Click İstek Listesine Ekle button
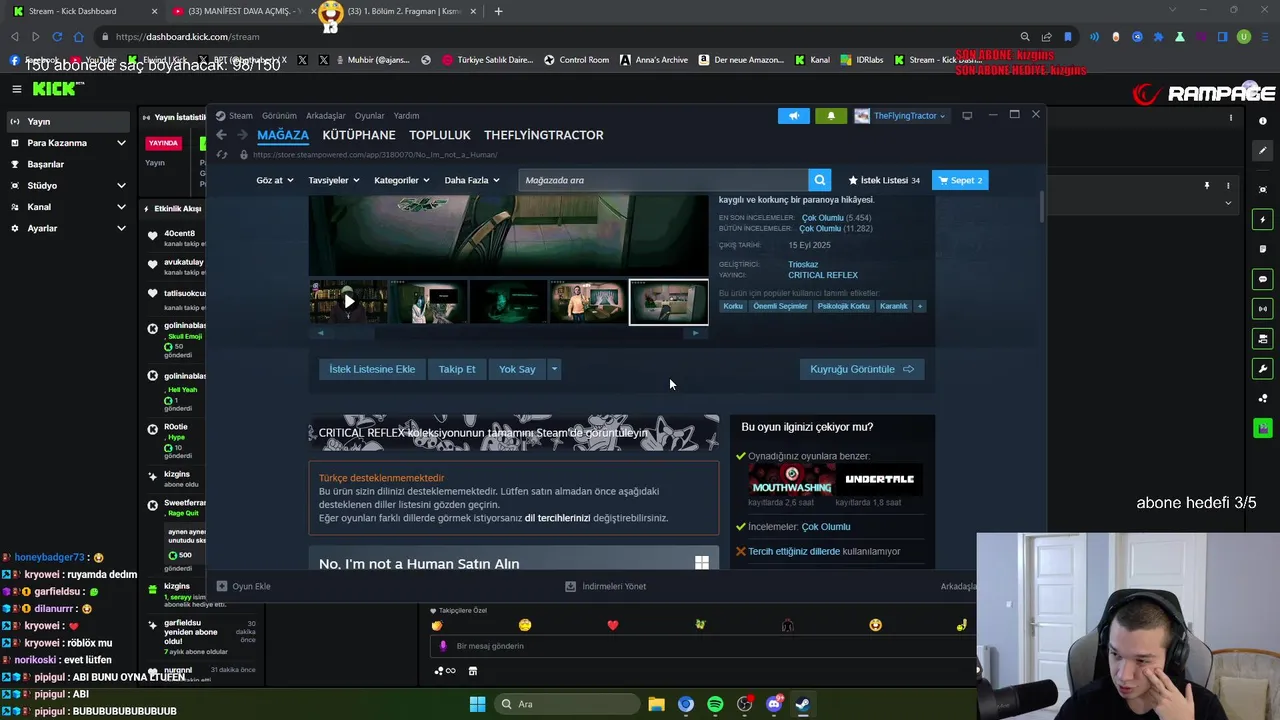This screenshot has width=1280, height=720. (372, 369)
